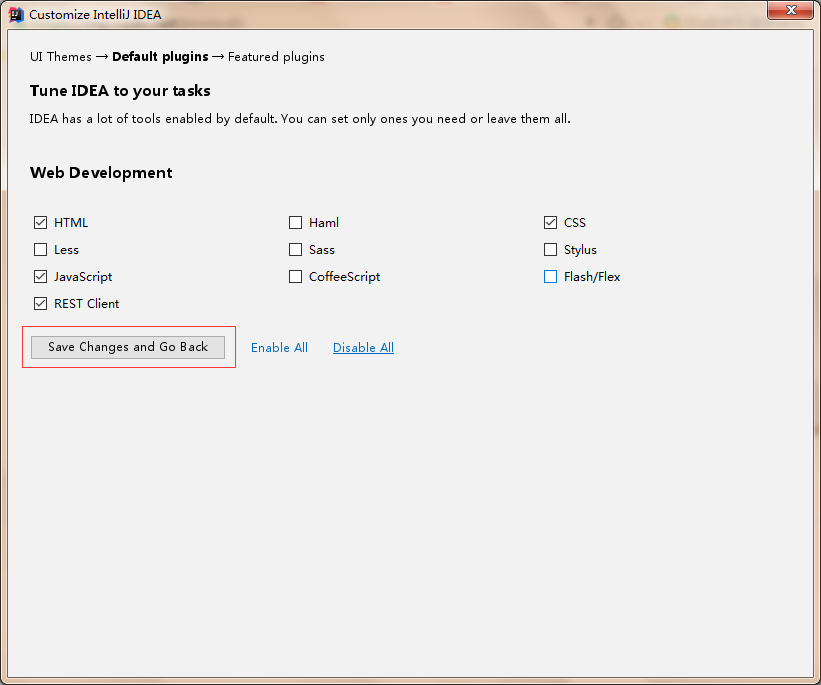Click the Web Development heading
Screen dimensions: 821x685
[101, 173]
